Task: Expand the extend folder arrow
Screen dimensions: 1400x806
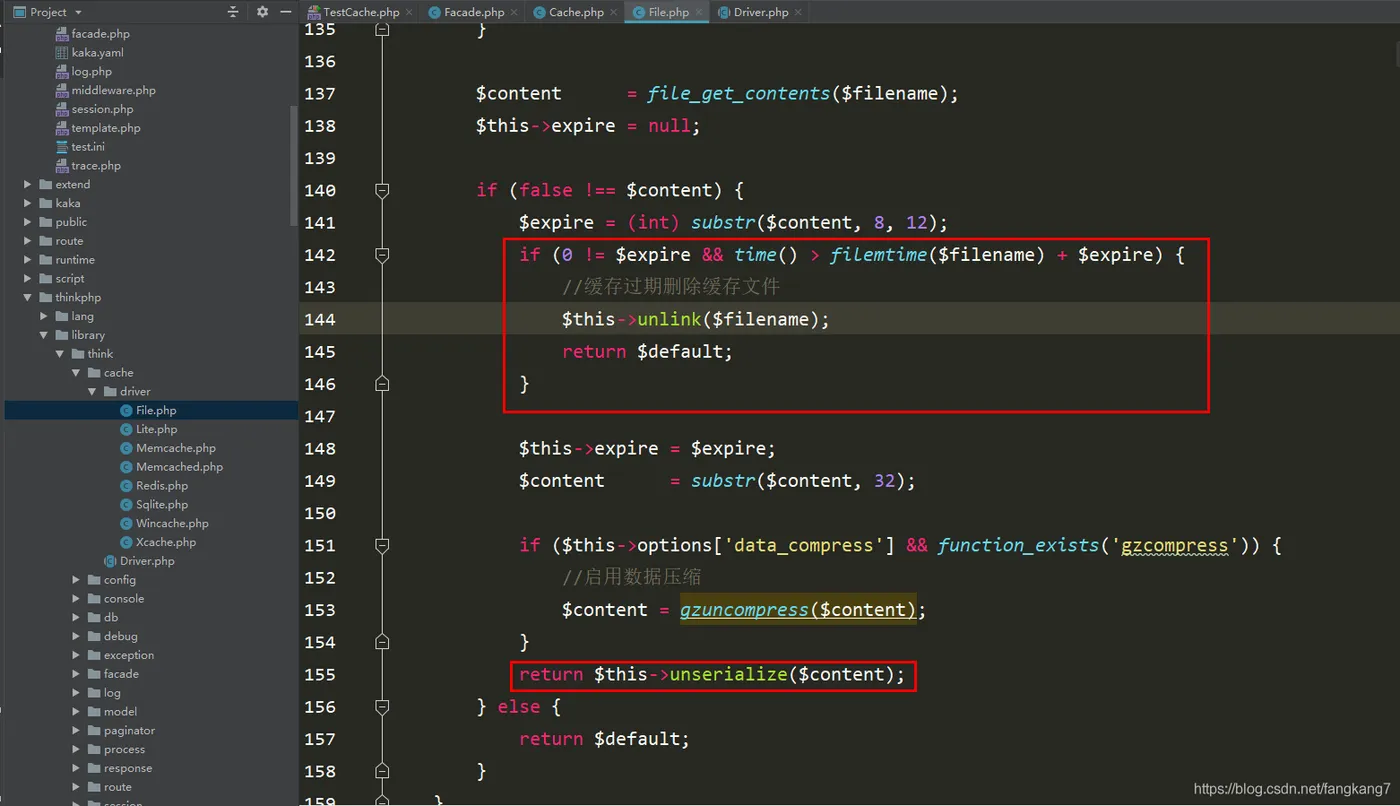Action: coord(28,184)
